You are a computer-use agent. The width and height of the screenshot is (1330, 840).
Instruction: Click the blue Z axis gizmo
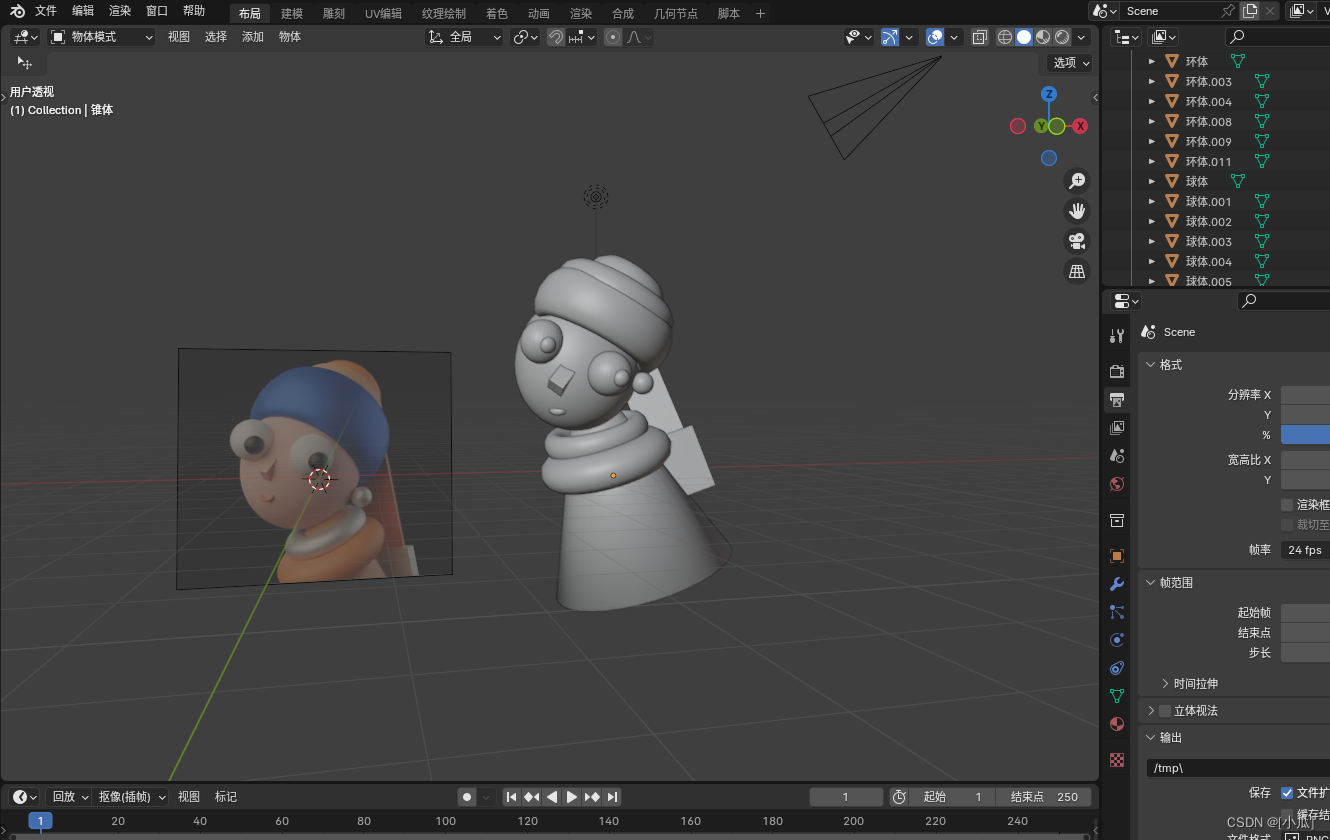(1049, 94)
